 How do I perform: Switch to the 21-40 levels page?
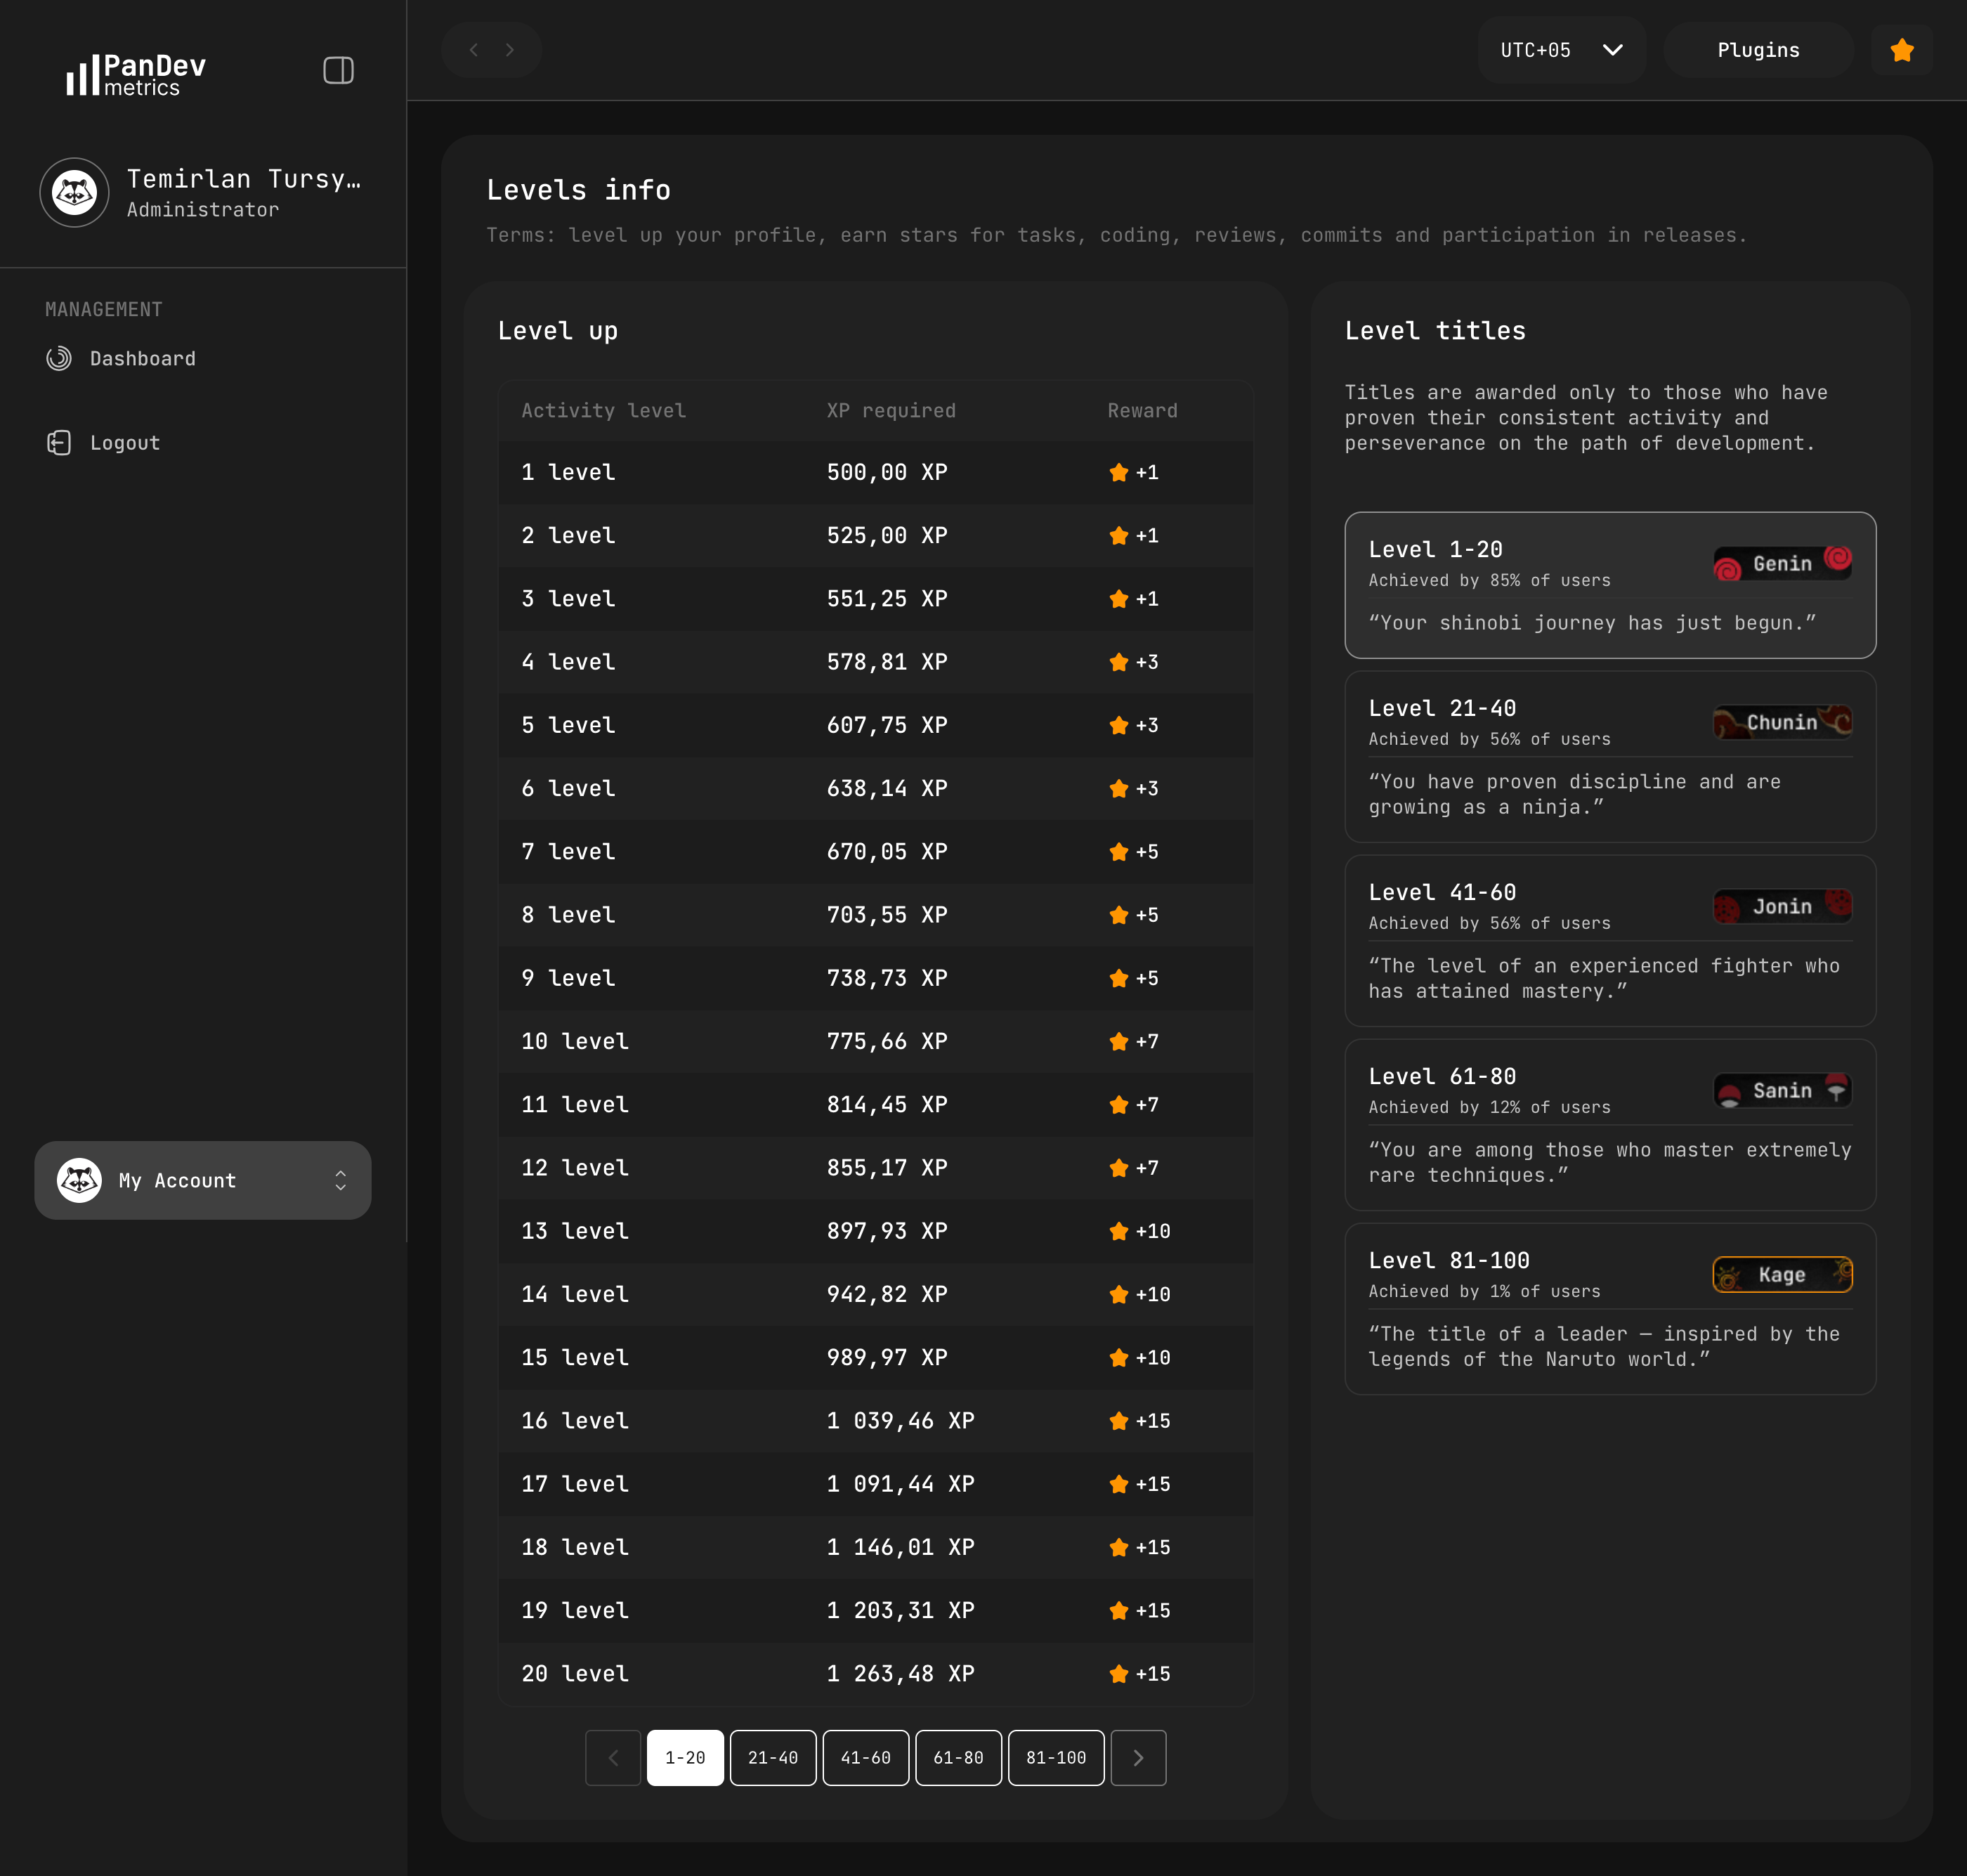[773, 1758]
